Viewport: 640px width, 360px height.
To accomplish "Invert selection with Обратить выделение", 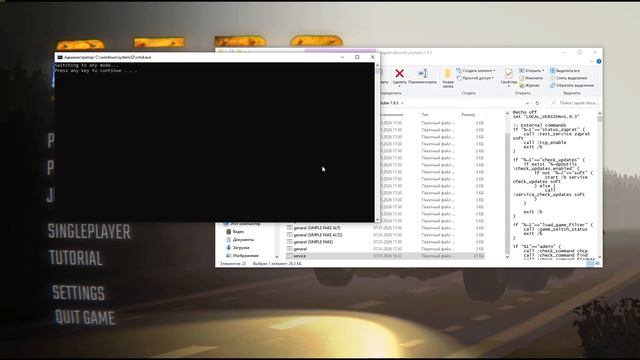I will point(572,85).
